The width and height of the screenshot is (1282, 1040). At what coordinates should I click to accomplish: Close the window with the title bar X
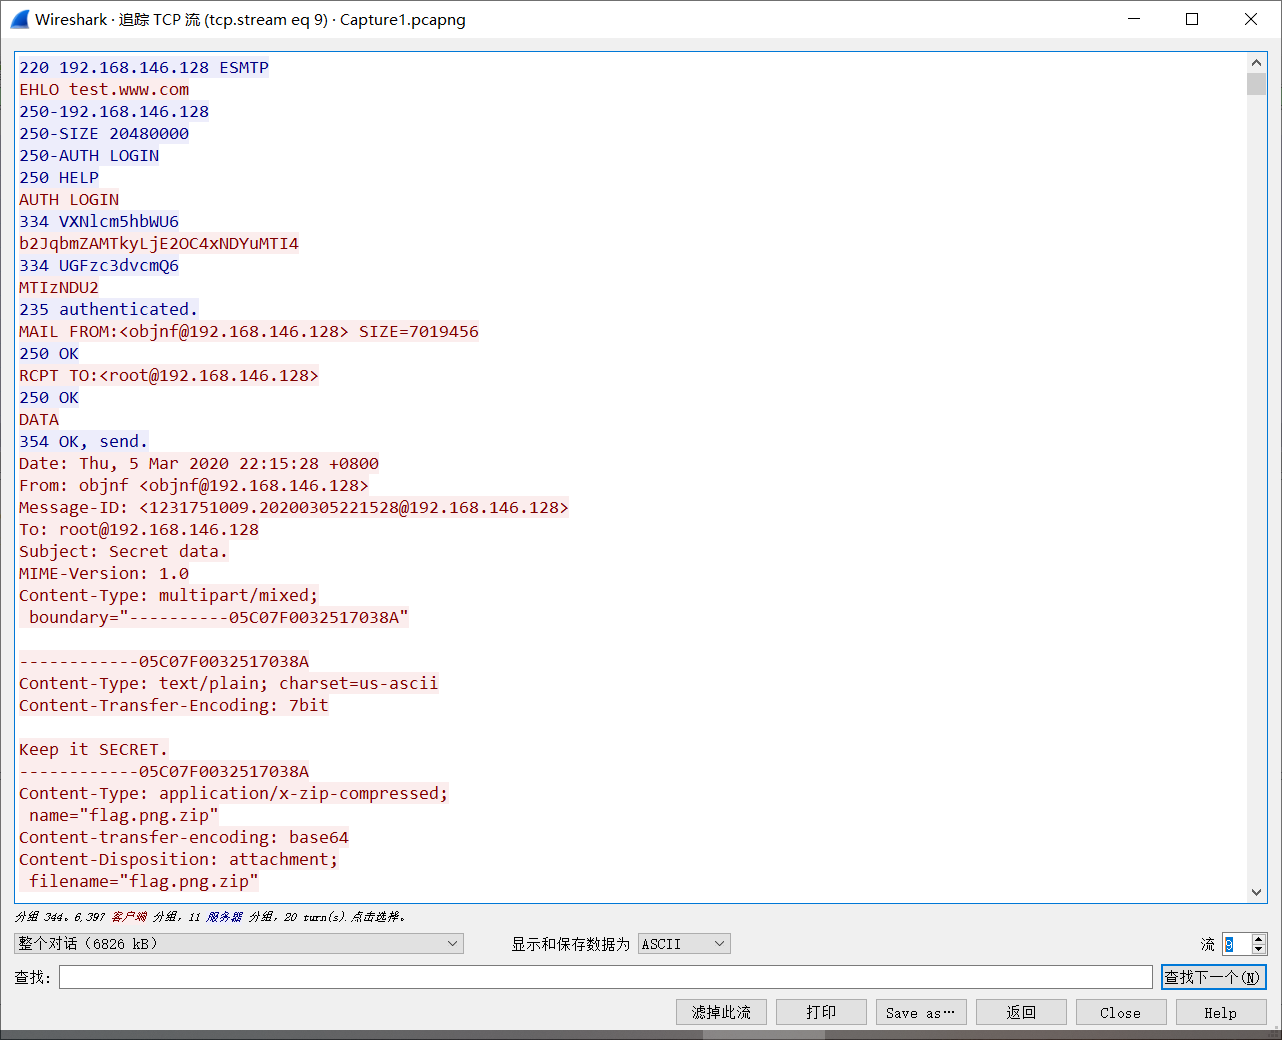coord(1250,19)
